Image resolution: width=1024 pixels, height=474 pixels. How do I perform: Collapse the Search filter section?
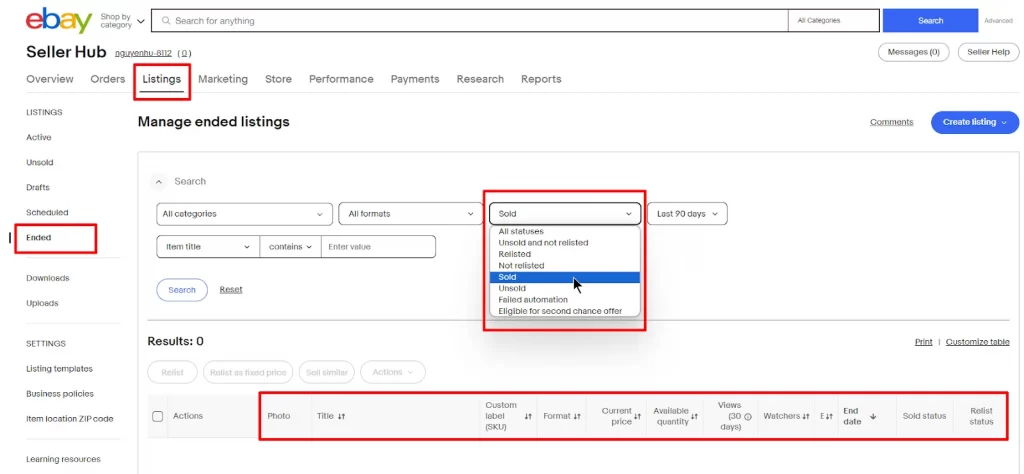pyautogui.click(x=158, y=182)
